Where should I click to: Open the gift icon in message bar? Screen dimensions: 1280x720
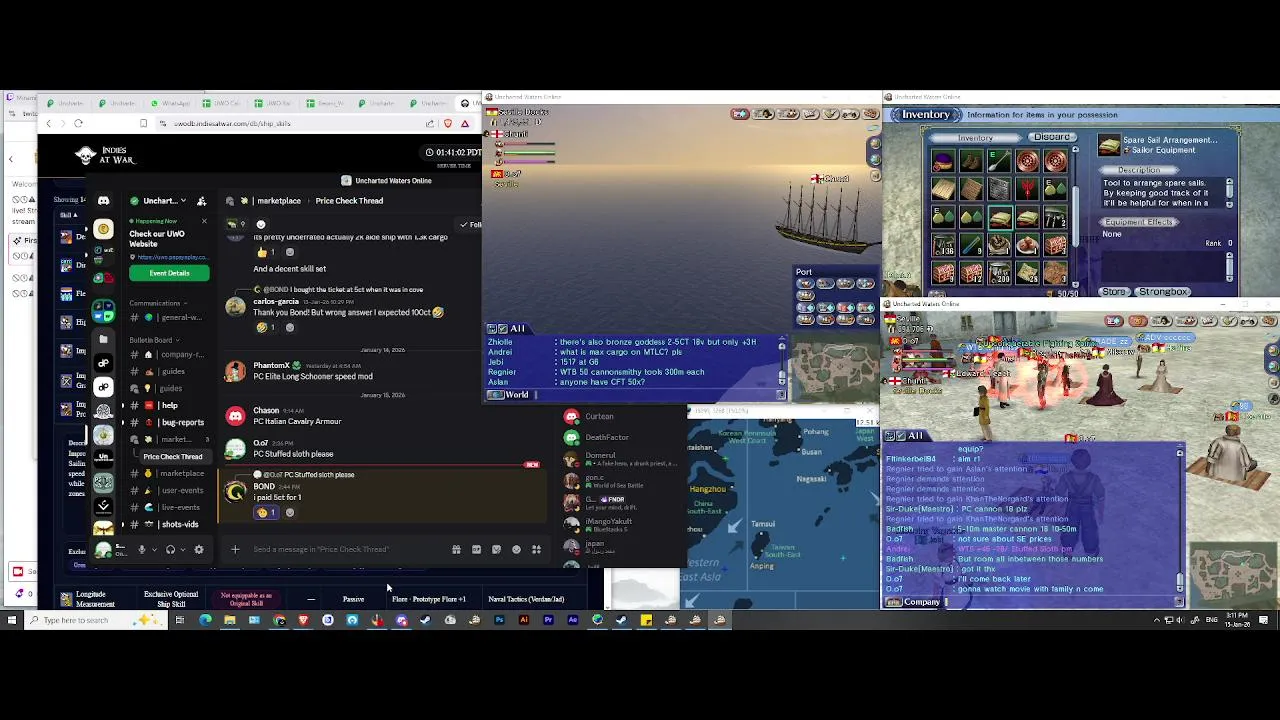tap(456, 549)
